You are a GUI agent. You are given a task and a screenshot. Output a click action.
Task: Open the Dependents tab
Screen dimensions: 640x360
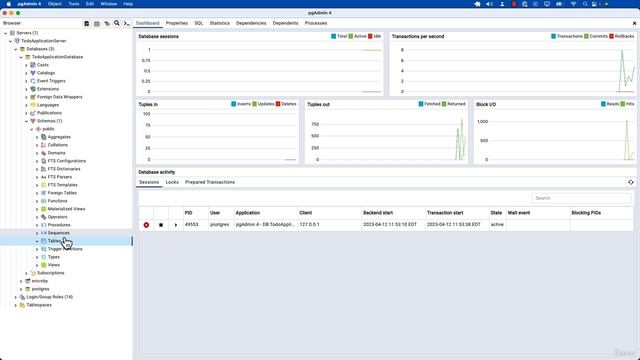click(285, 23)
